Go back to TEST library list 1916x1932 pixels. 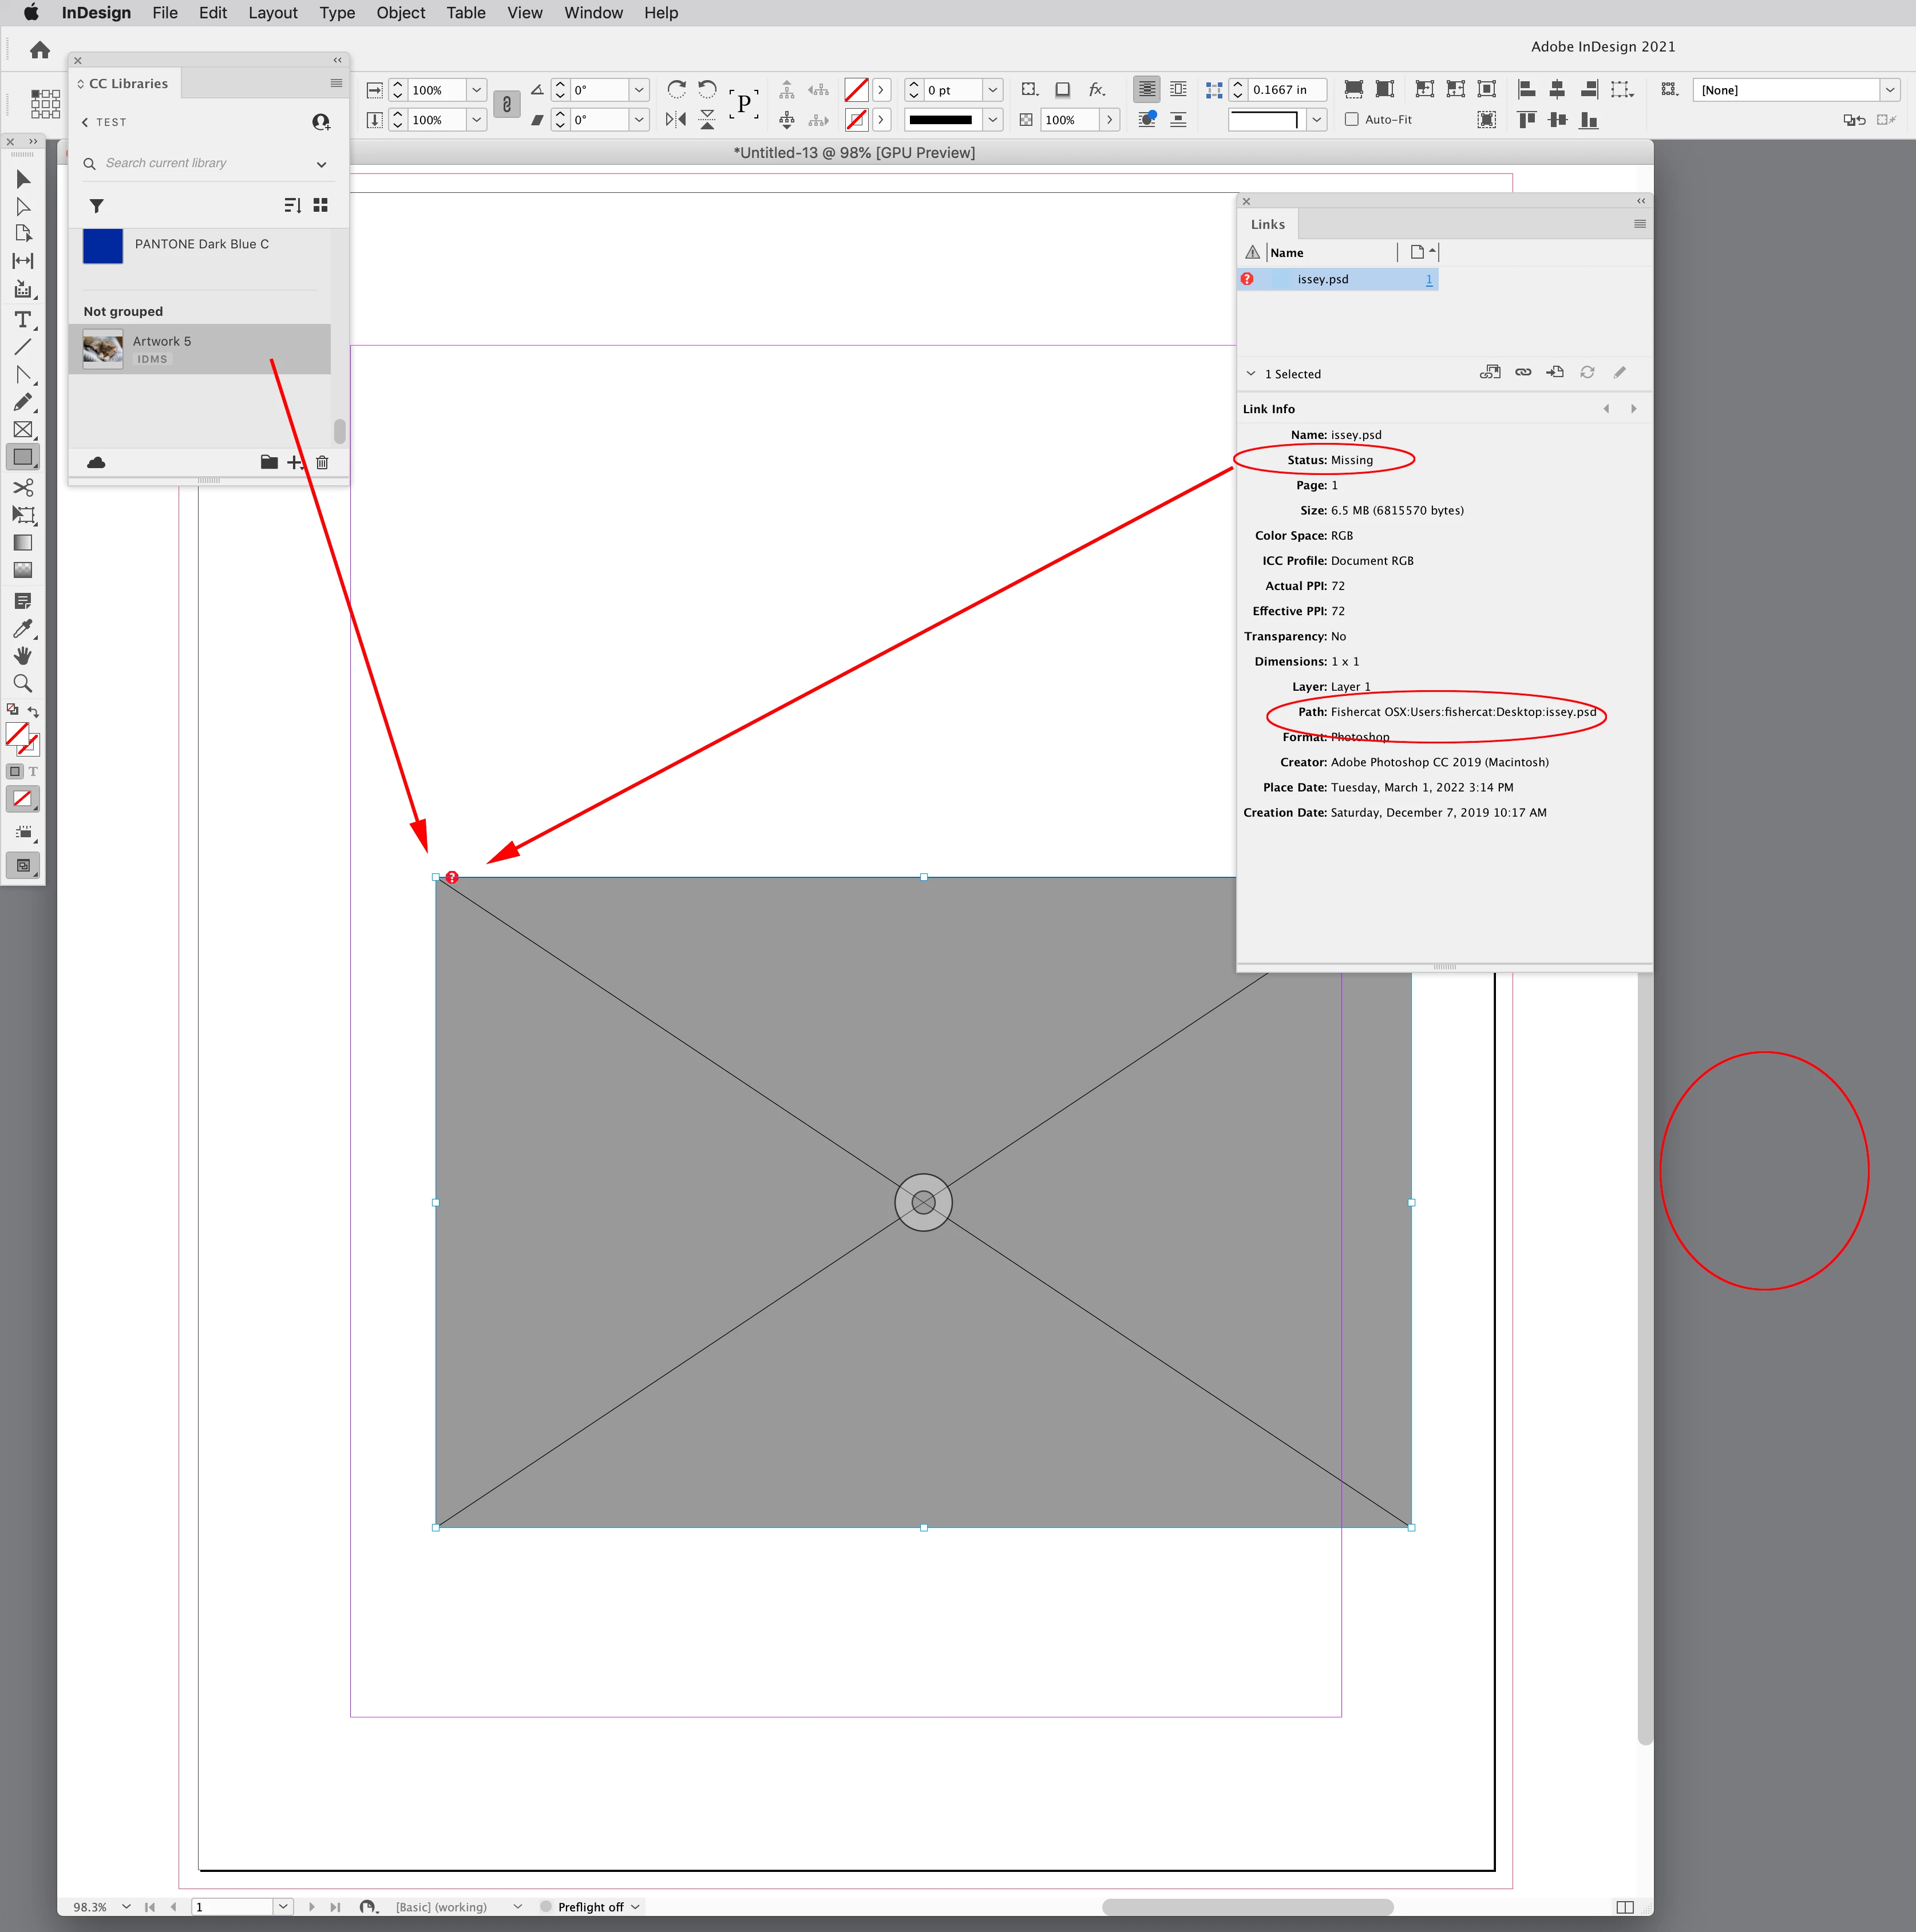pyautogui.click(x=86, y=122)
